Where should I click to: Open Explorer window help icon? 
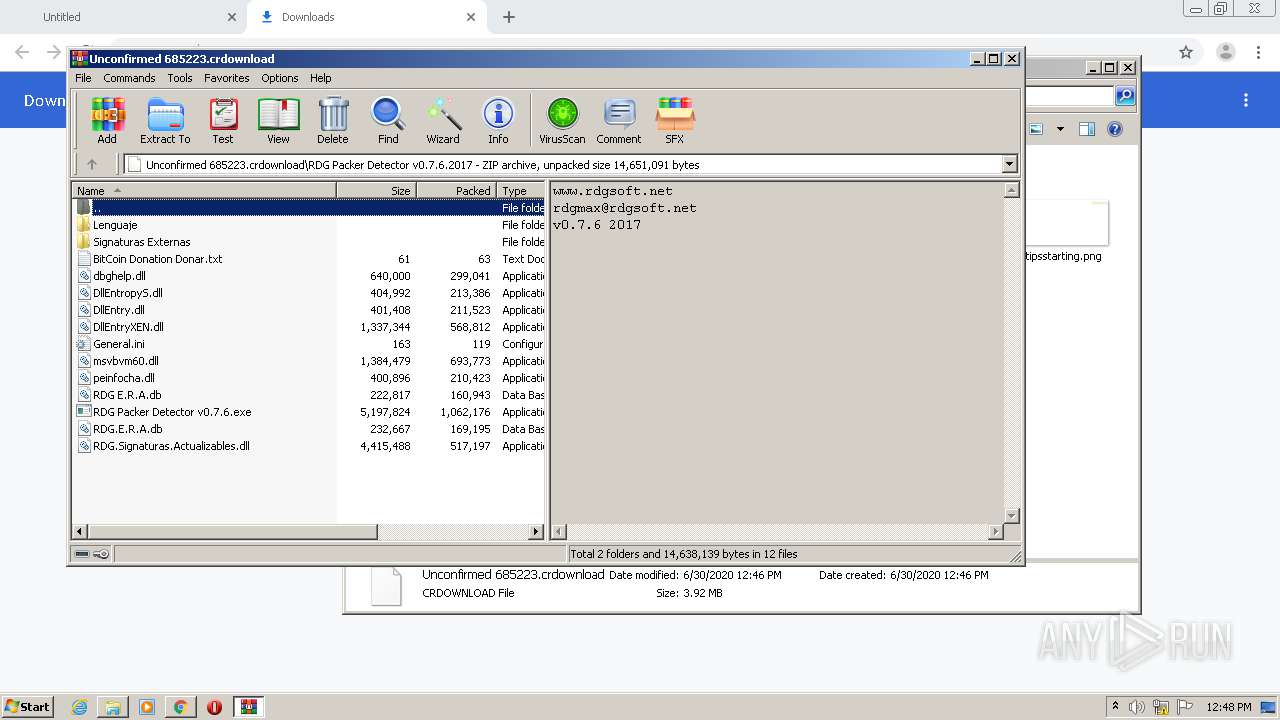pyautogui.click(x=1115, y=129)
